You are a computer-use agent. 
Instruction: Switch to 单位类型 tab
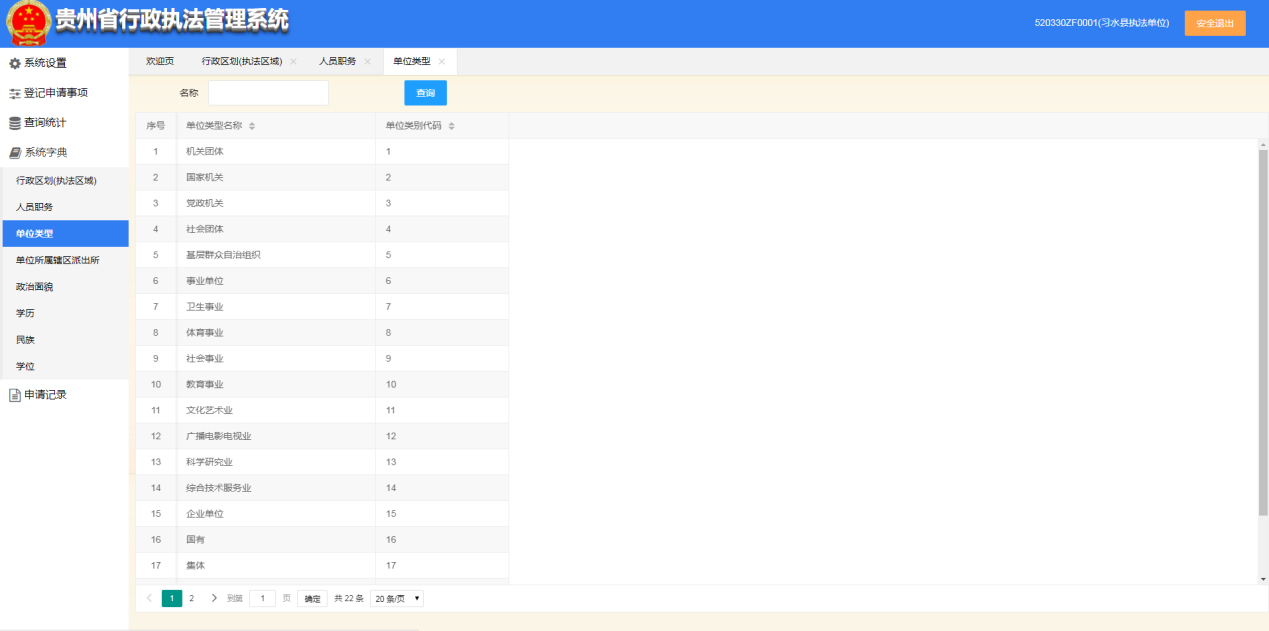coord(412,62)
